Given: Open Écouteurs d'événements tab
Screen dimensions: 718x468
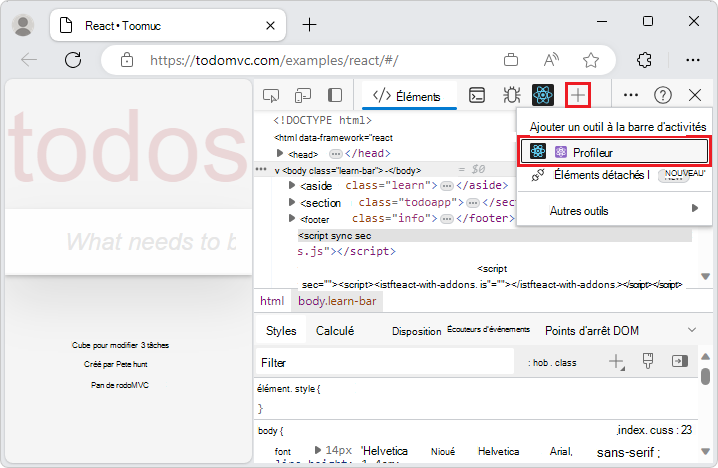Looking at the screenshot, I should coord(488,329).
